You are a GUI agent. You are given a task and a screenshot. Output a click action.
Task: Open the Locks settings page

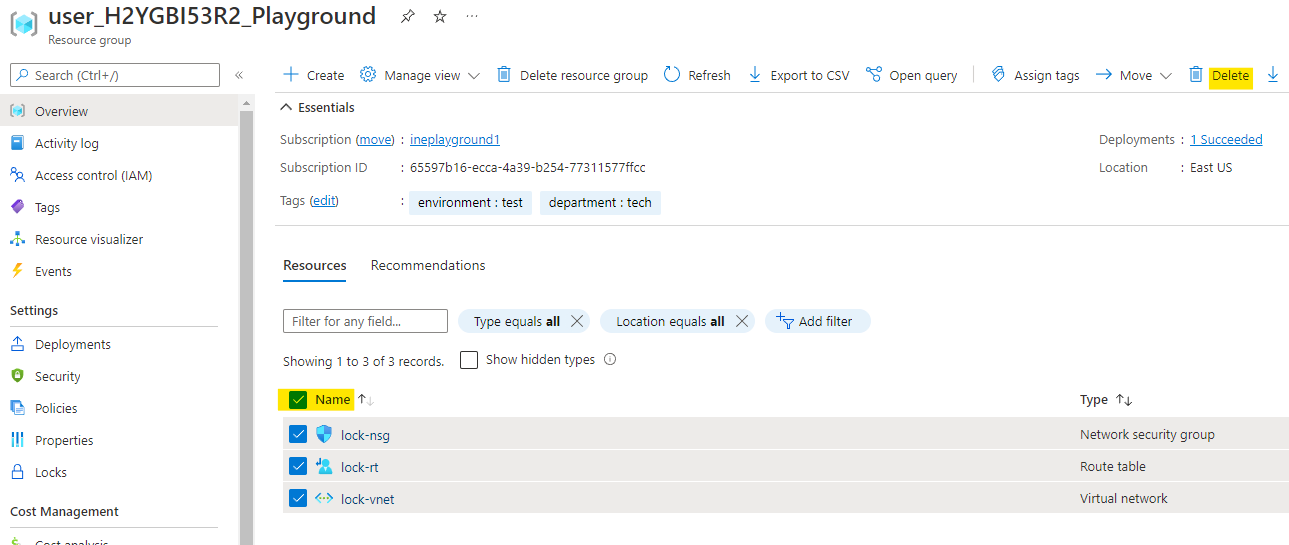coord(51,472)
